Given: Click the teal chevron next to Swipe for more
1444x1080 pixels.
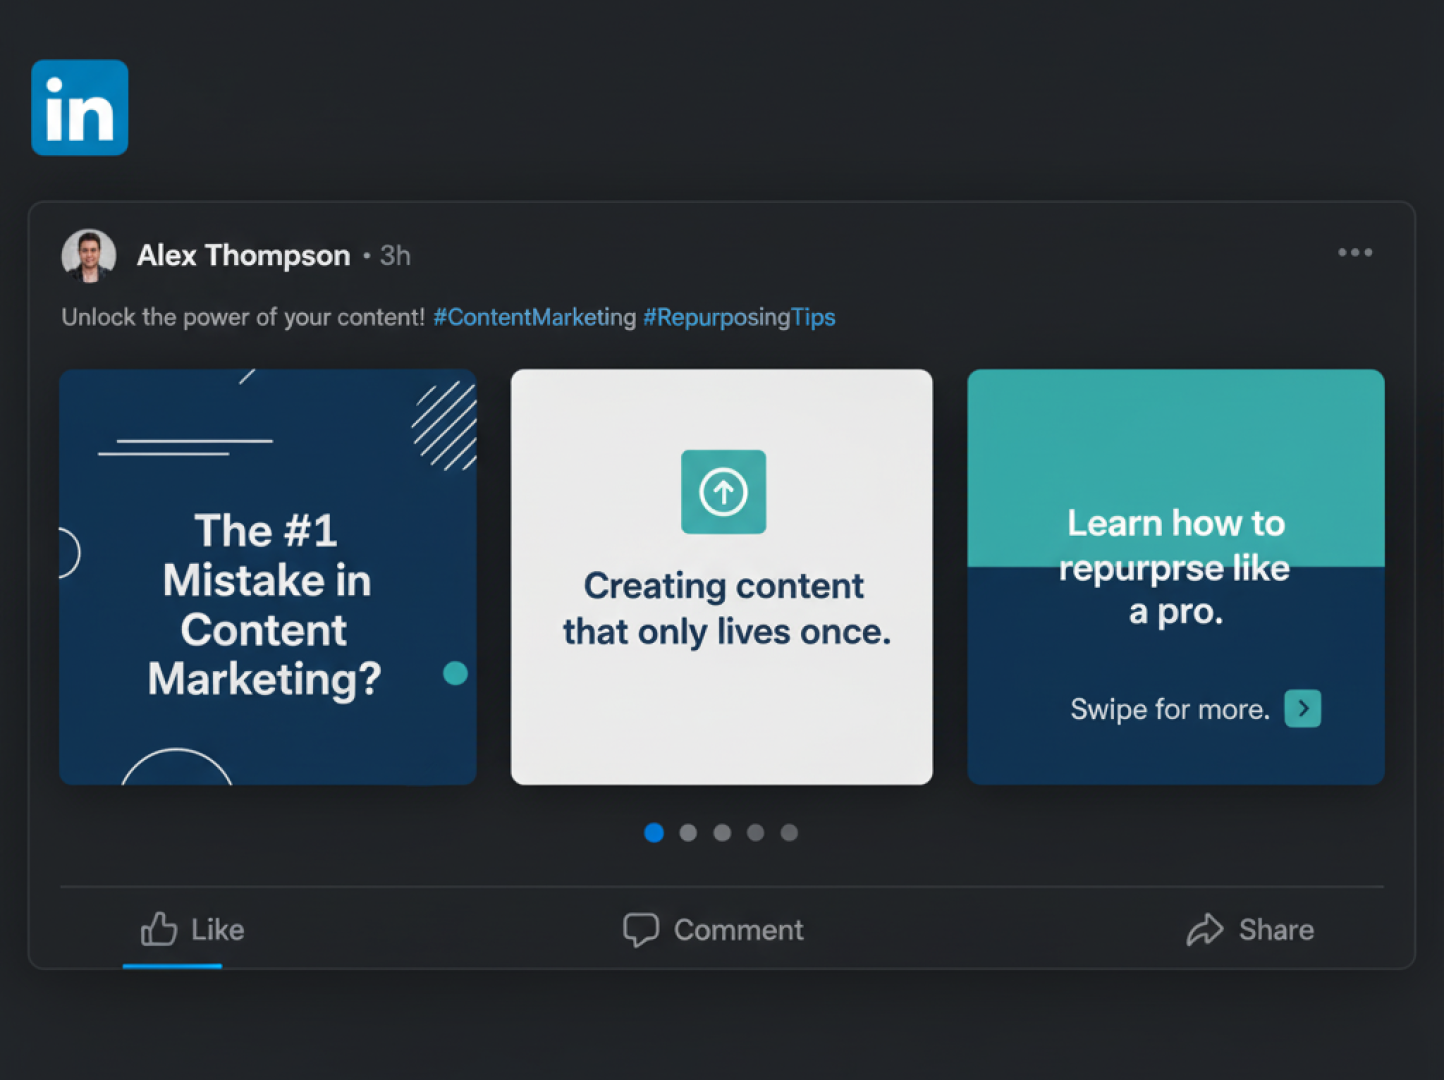Looking at the screenshot, I should [1302, 708].
